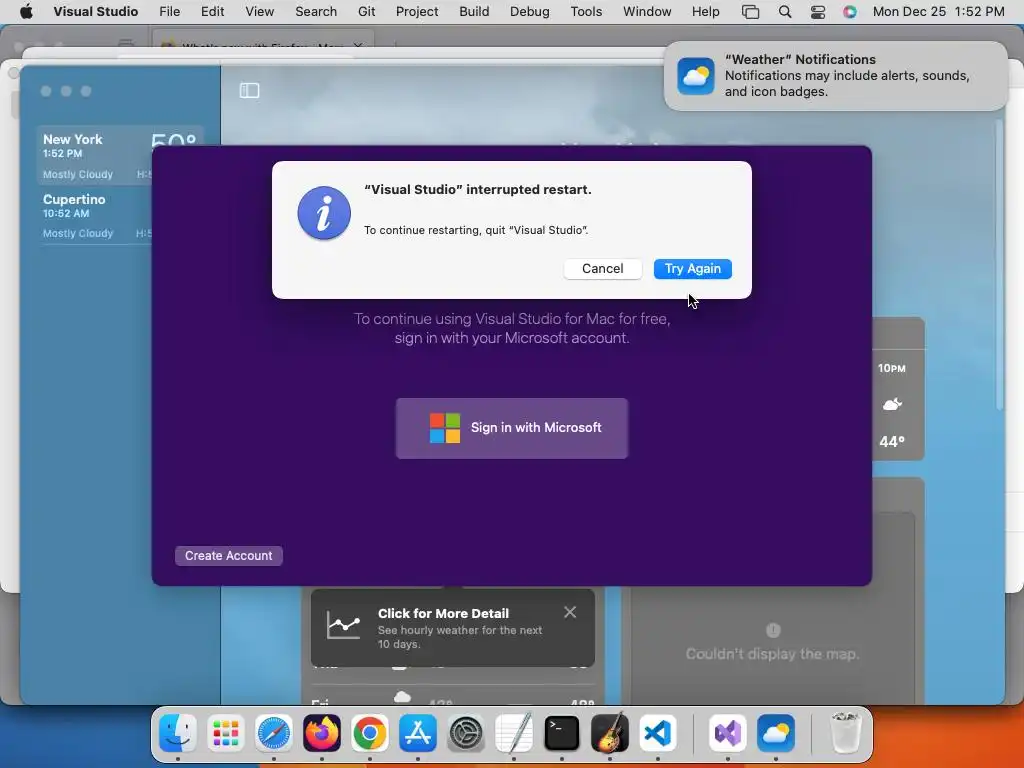Toggle the Weather sidebar button
Image resolution: width=1024 pixels, height=768 pixels.
pyautogui.click(x=249, y=90)
